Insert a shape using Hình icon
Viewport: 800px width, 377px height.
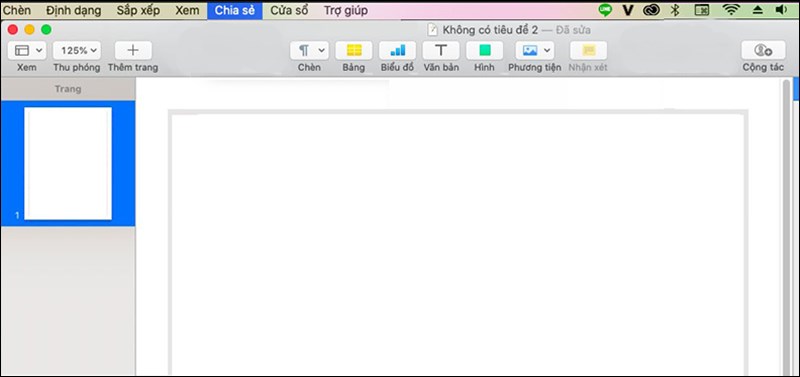click(x=485, y=51)
